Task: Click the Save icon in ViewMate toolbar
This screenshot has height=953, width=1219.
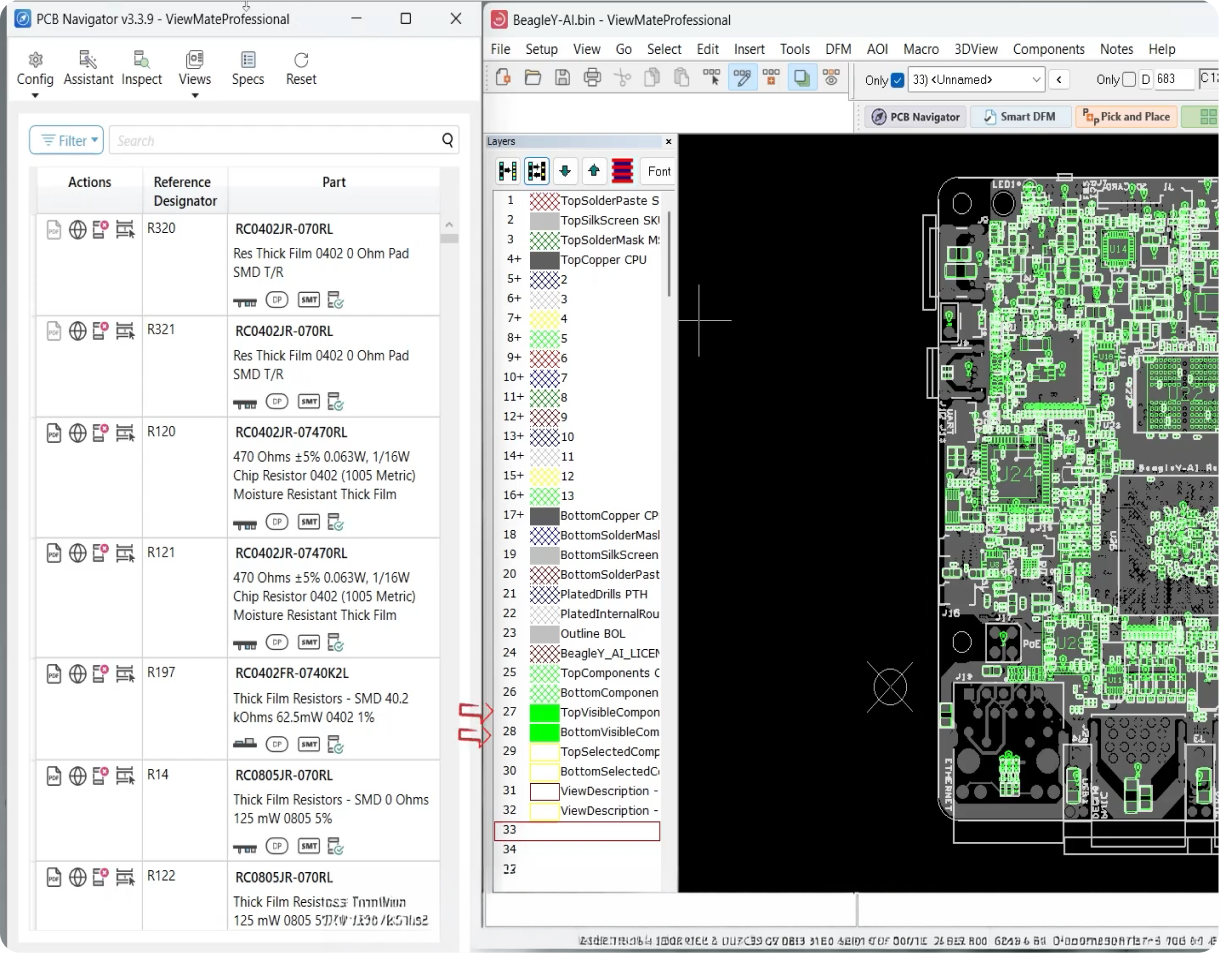Action: pyautogui.click(x=562, y=77)
